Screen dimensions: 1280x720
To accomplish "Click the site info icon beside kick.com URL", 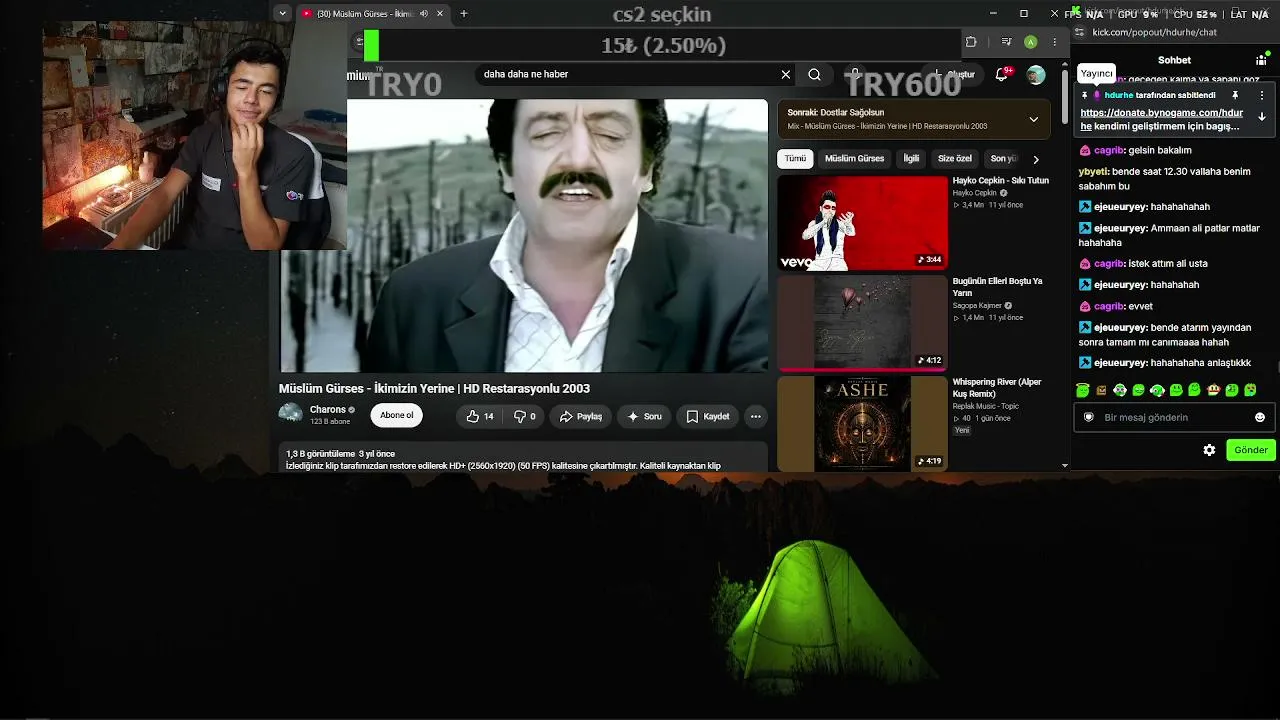I will (x=1078, y=32).
